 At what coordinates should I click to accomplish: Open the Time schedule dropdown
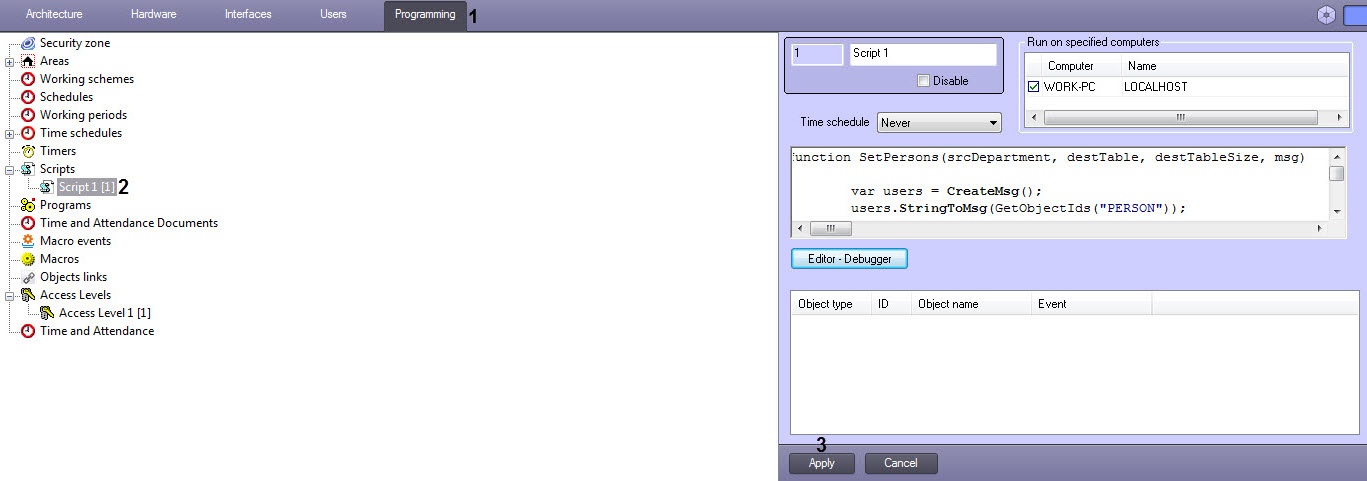coord(939,123)
